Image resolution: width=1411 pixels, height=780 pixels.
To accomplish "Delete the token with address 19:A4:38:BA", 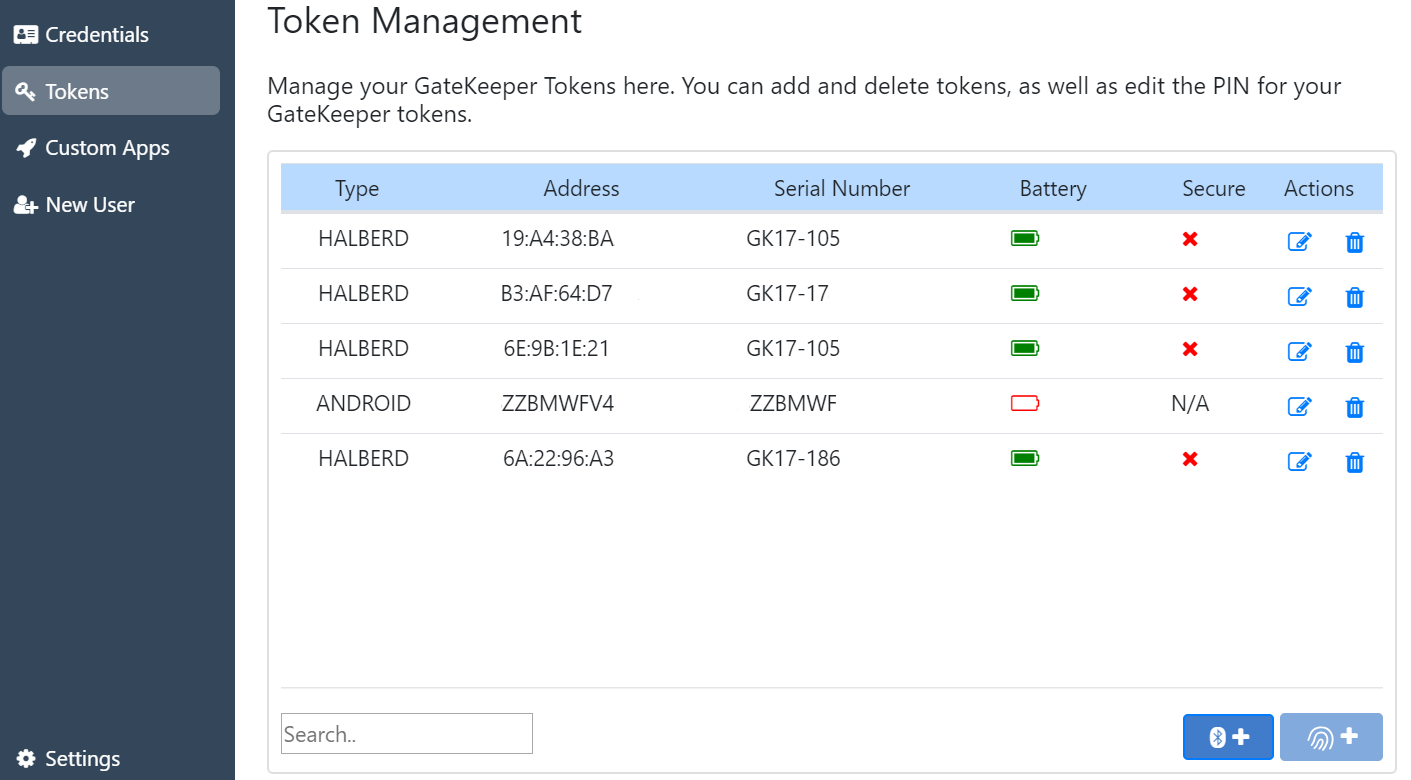I will pos(1354,242).
